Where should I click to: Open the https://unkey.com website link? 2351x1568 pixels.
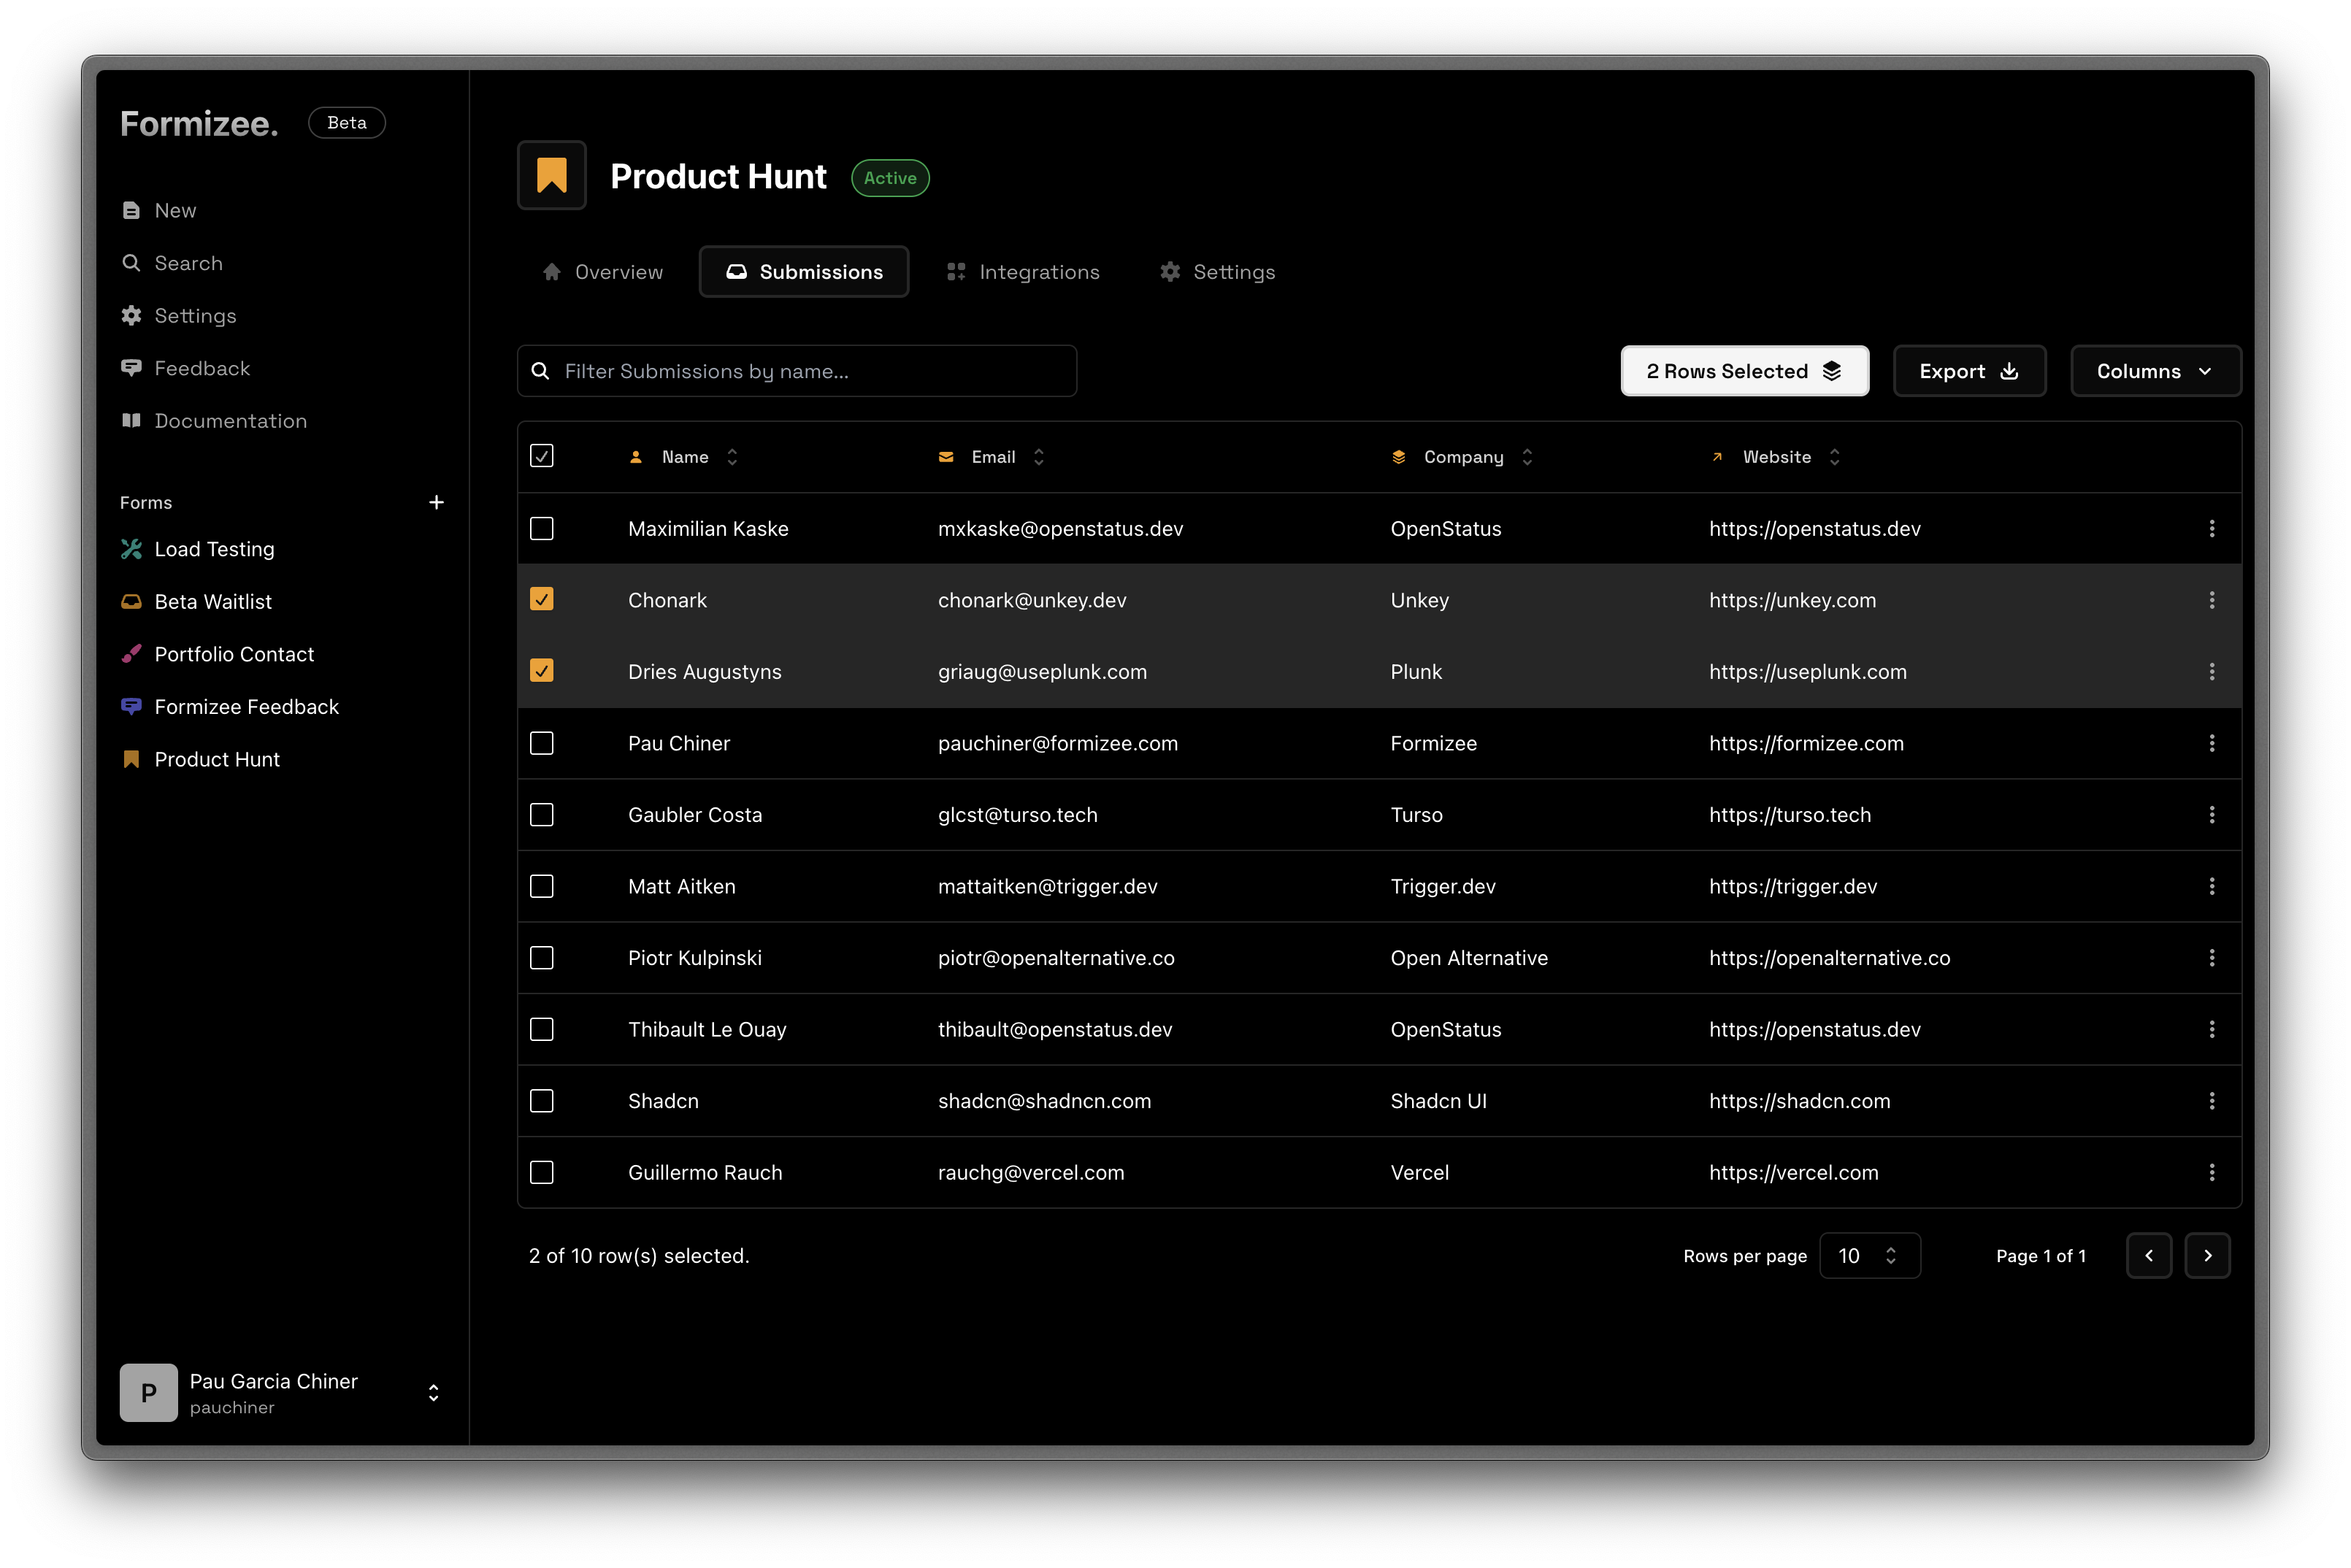point(1792,600)
